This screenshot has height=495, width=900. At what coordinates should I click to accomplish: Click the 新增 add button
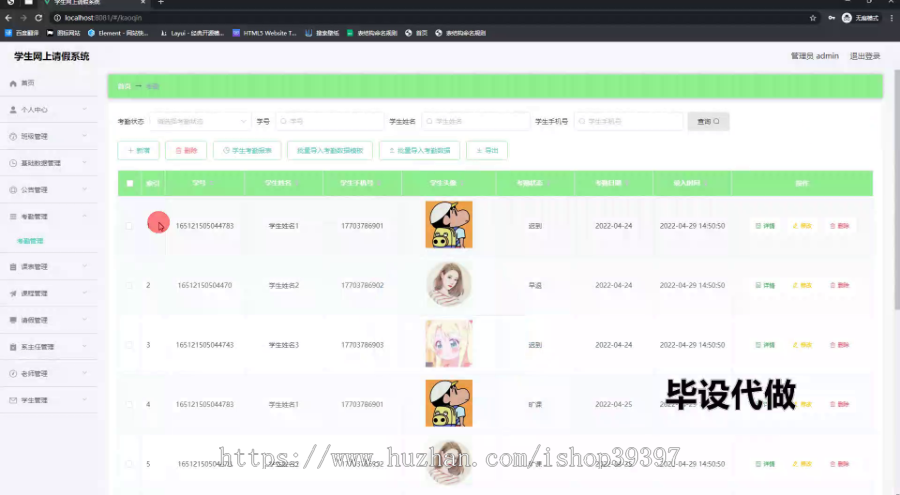coord(138,150)
